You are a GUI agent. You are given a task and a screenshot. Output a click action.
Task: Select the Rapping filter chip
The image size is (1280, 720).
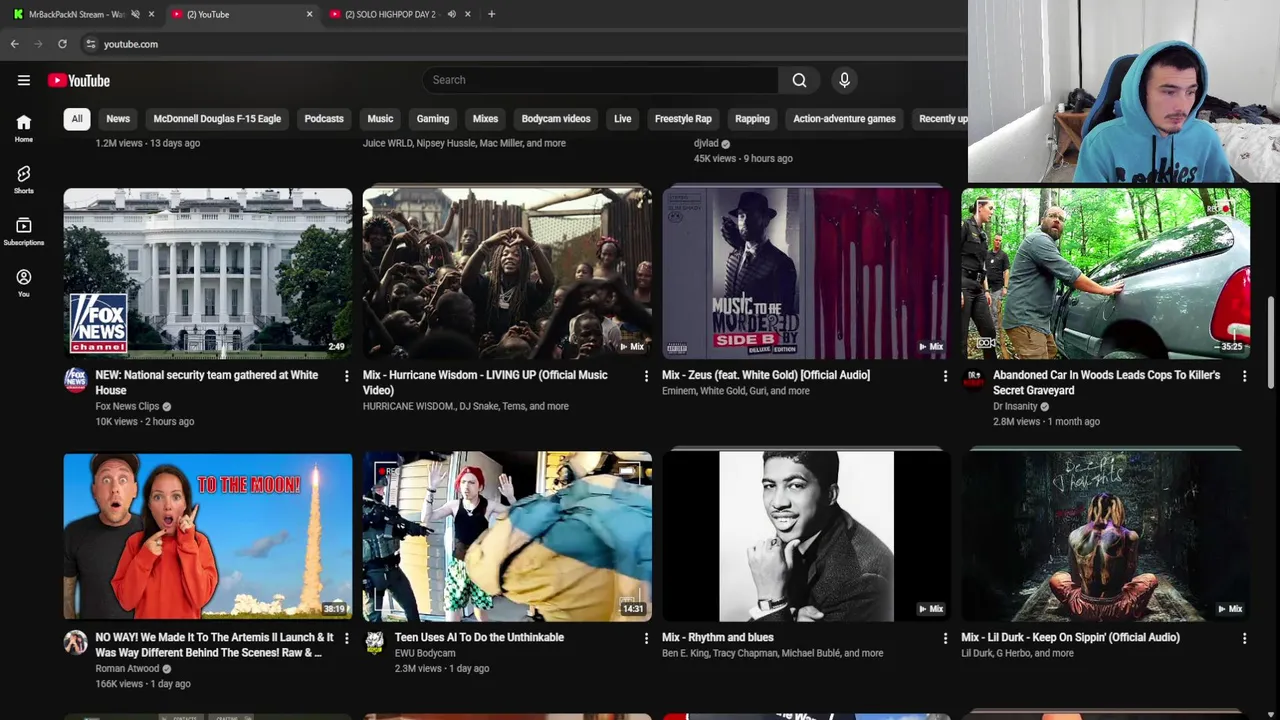[752, 119]
